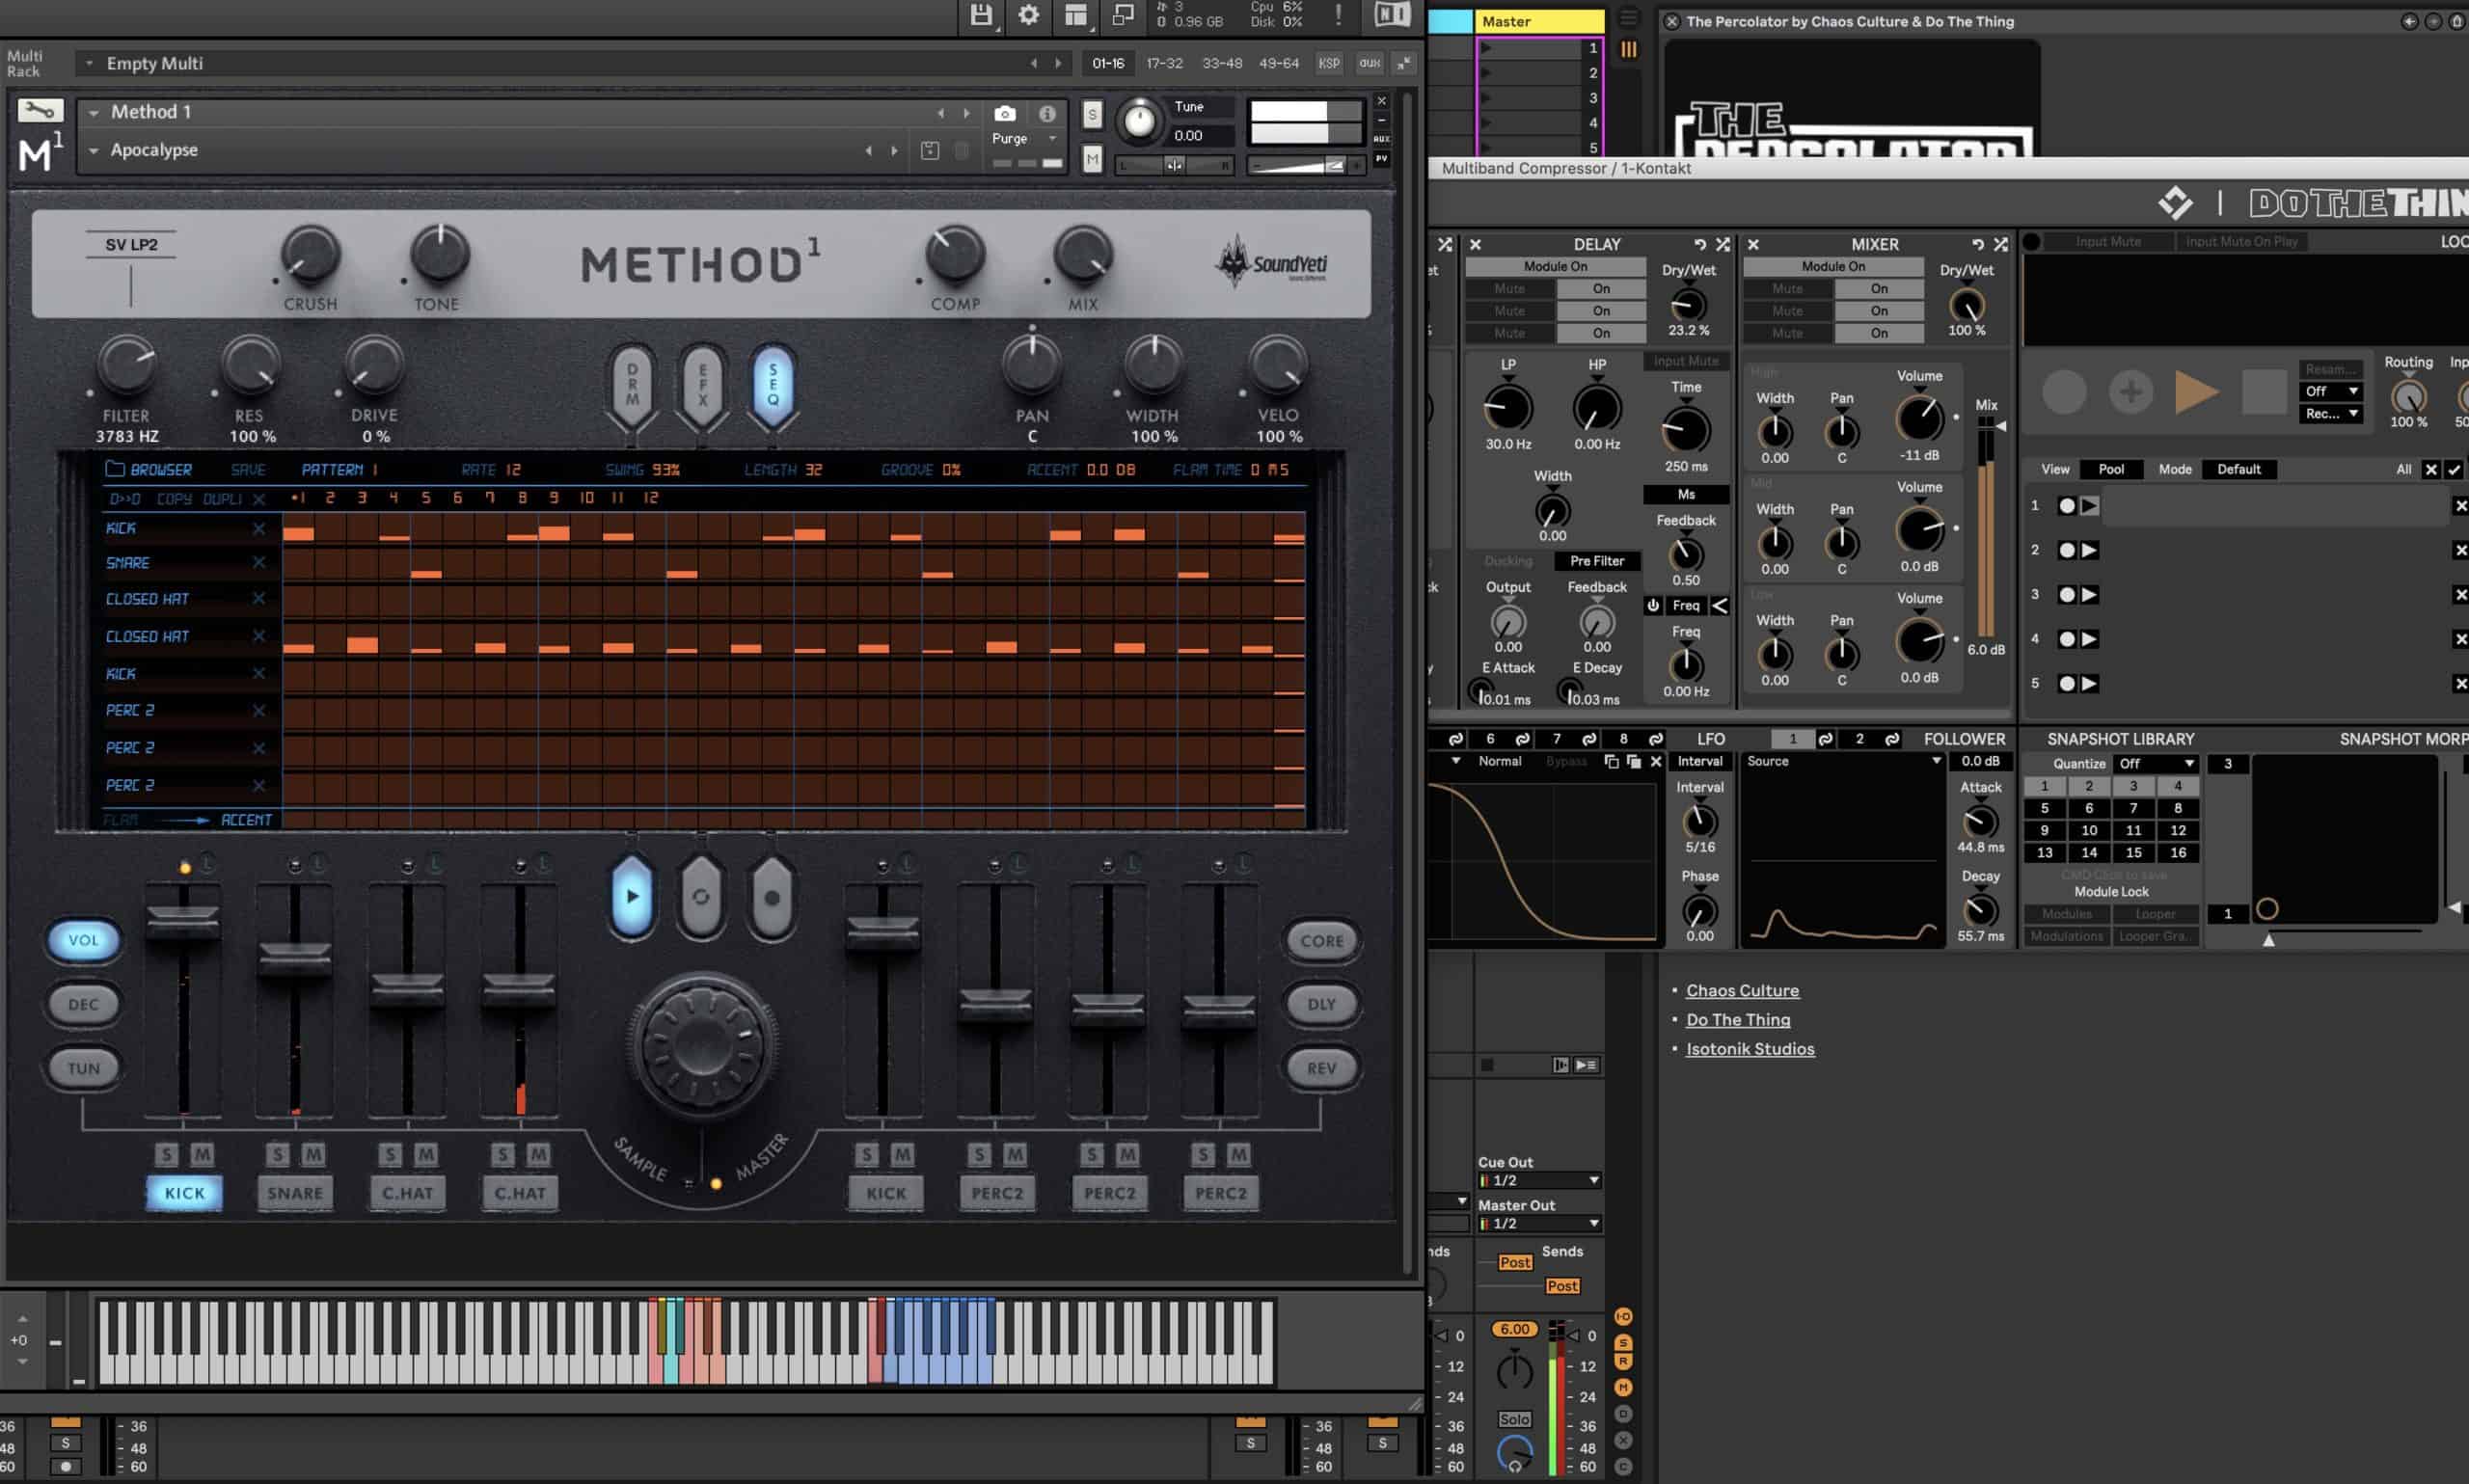2469x1484 pixels.
Task: Mute the SNARE channel with M button
Action: point(313,1155)
